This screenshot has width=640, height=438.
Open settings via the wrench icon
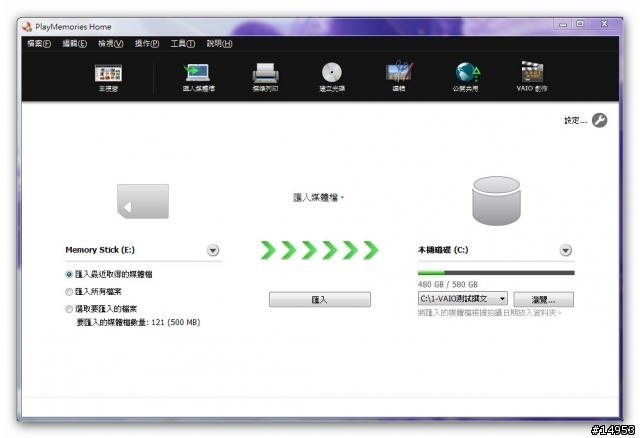coord(599,120)
